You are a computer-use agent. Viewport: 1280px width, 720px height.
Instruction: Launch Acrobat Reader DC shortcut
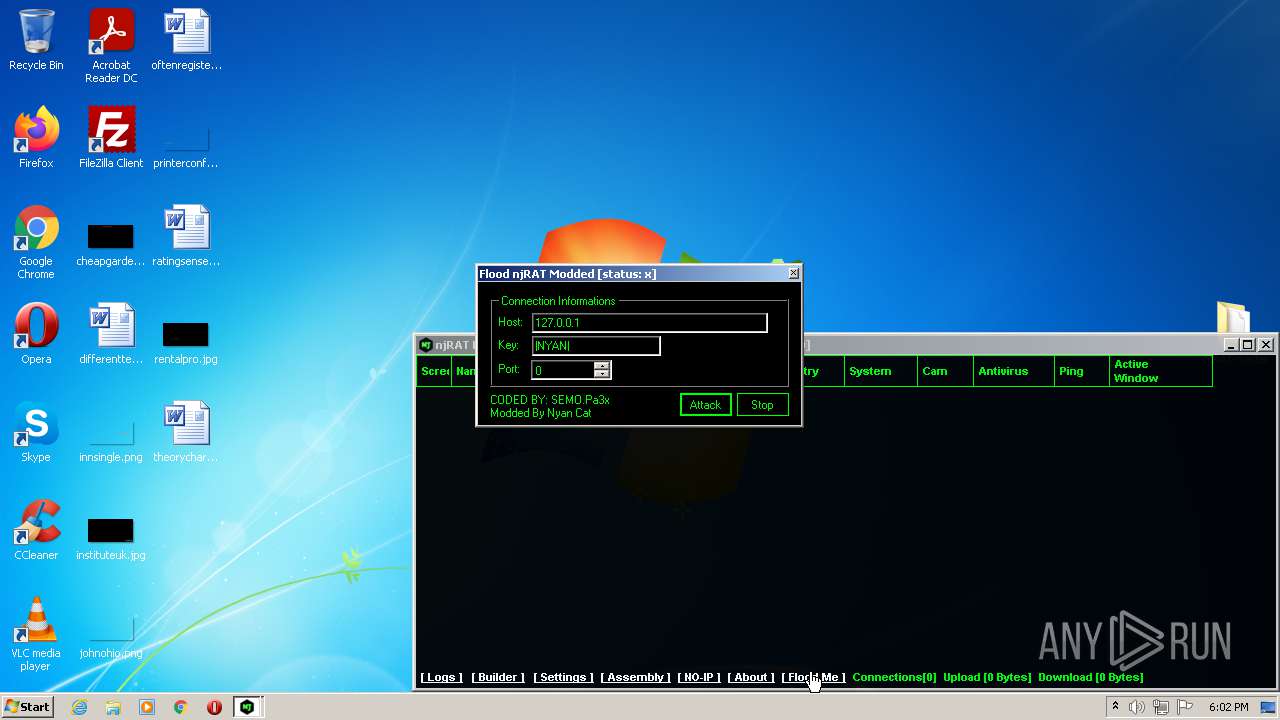[x=111, y=47]
